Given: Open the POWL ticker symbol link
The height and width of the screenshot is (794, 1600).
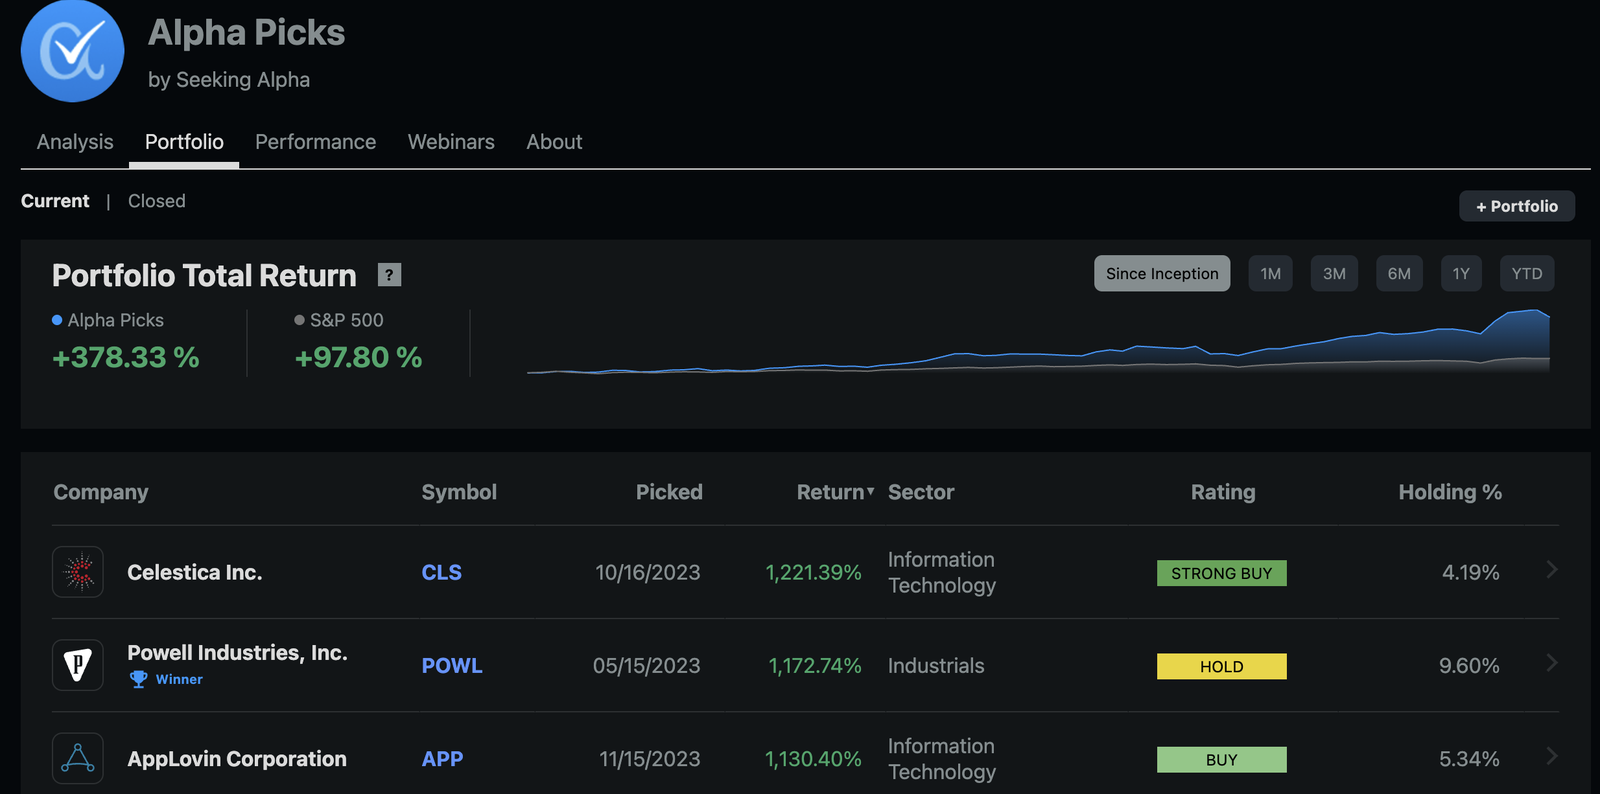Looking at the screenshot, I should (452, 665).
